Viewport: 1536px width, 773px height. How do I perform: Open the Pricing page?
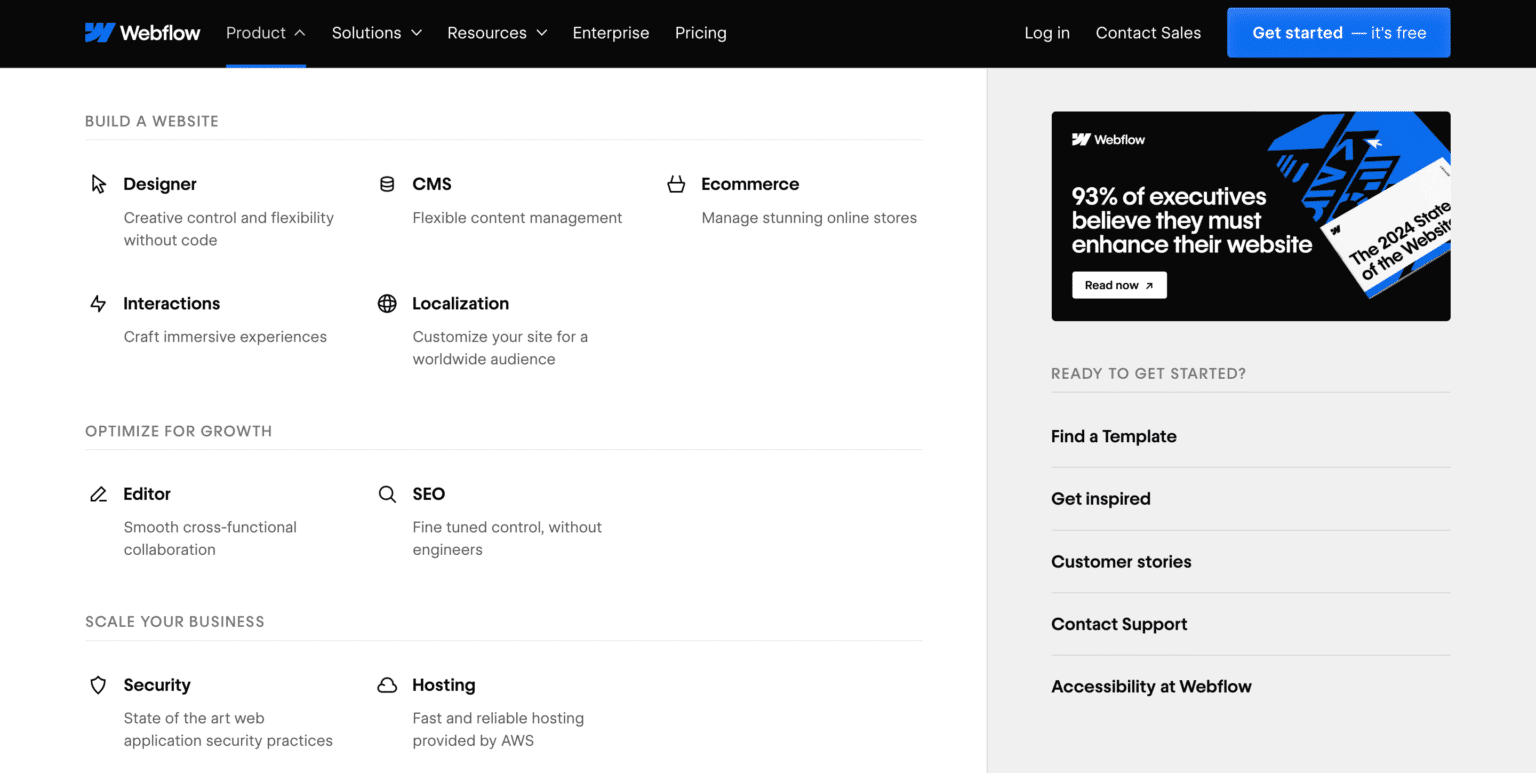coord(700,32)
